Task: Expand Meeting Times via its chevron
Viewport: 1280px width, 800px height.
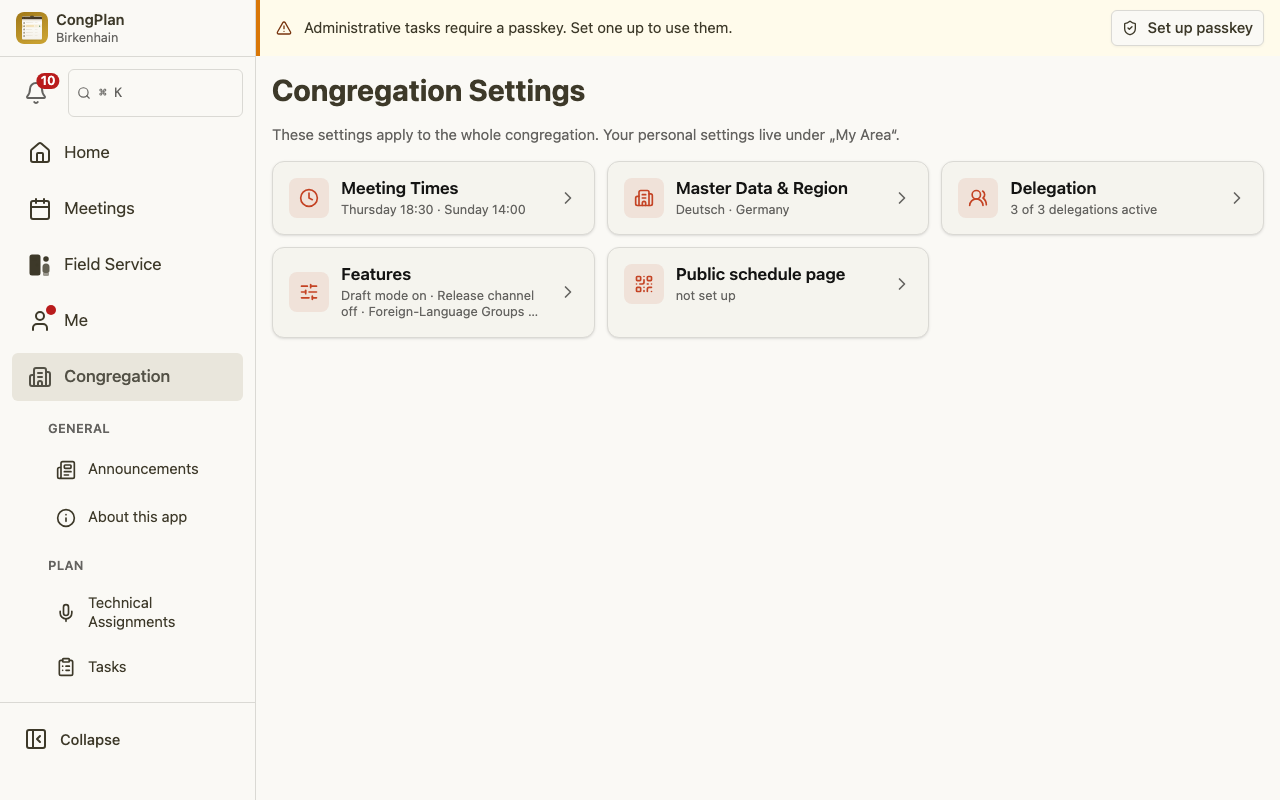Action: 568,198
